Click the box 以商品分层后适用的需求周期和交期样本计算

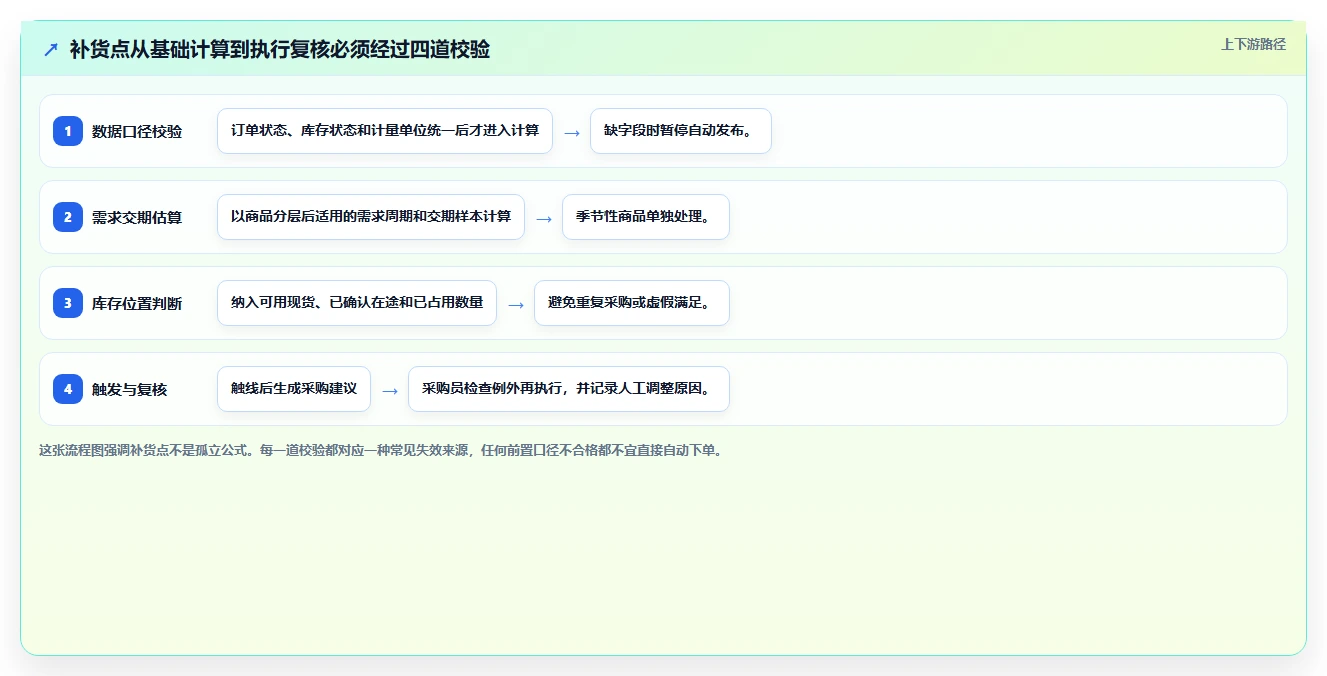coord(371,217)
